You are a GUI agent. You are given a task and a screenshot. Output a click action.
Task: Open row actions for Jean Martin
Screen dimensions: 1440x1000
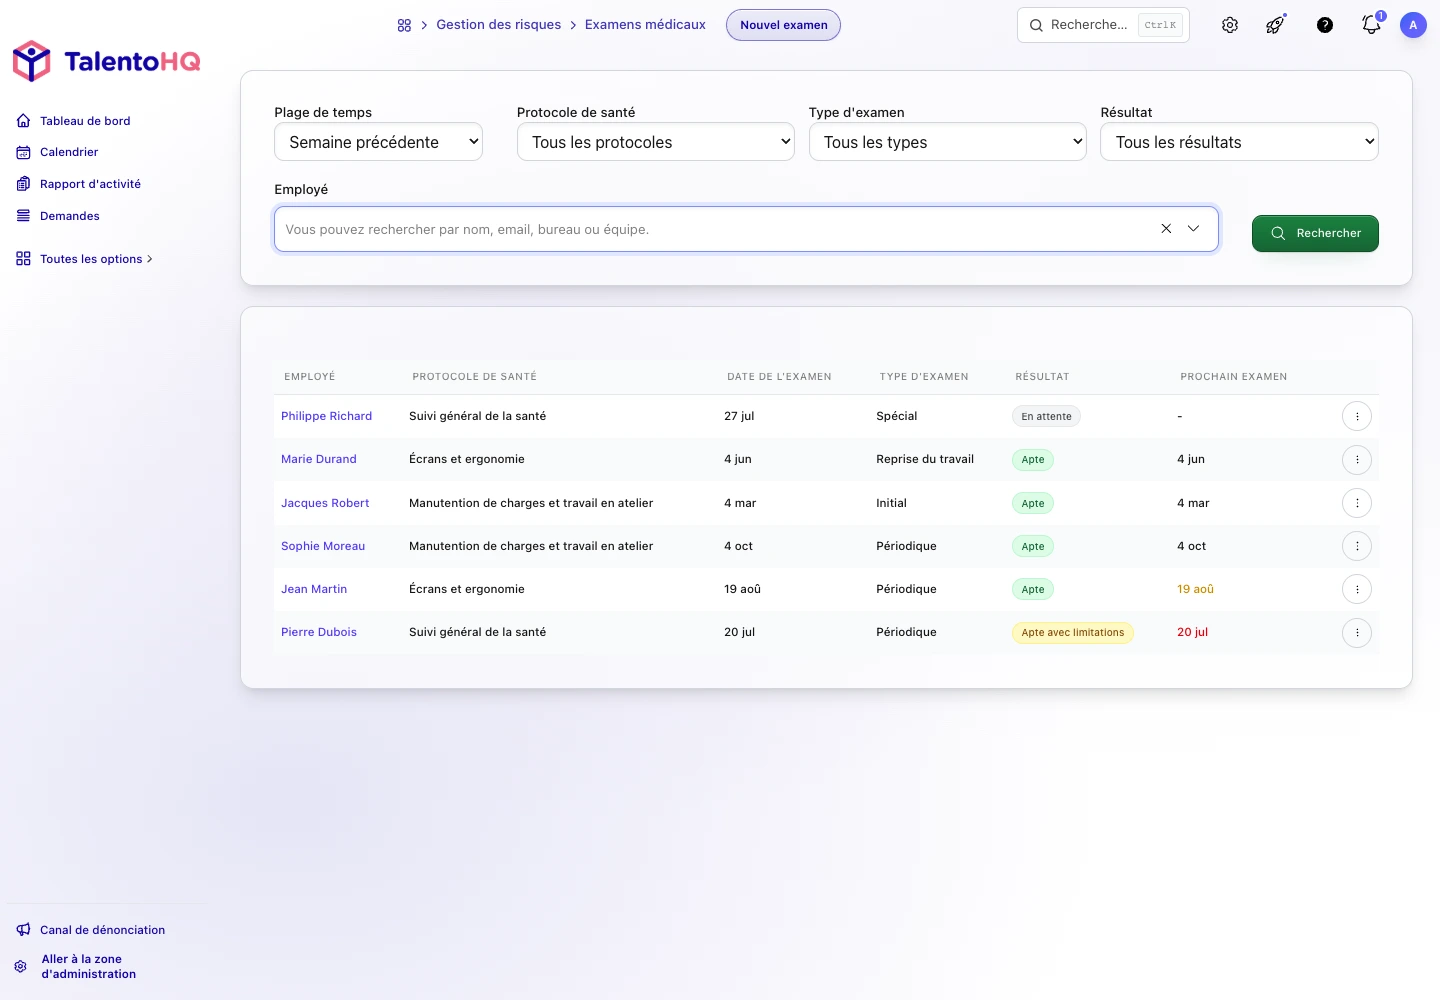point(1357,589)
